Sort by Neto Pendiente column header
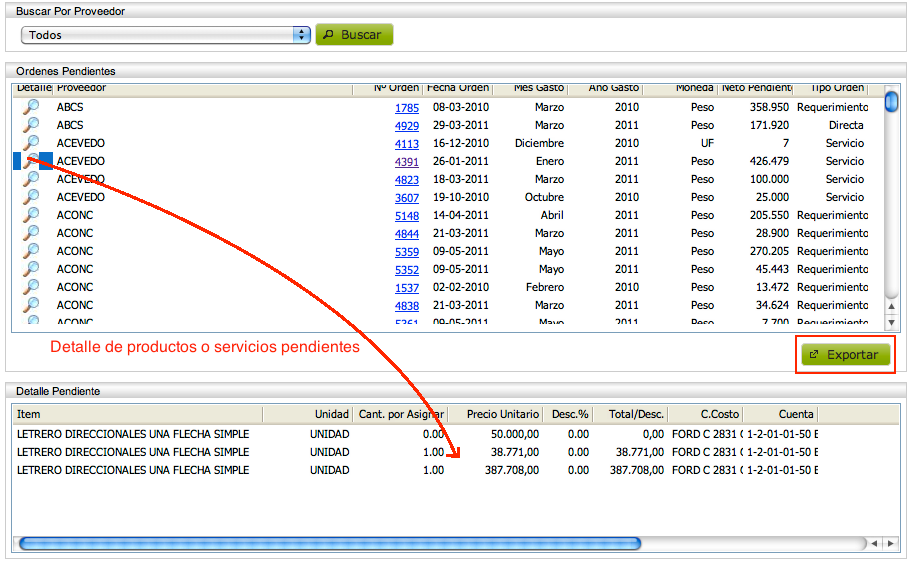Image resolution: width=912 pixels, height=563 pixels. click(756, 88)
